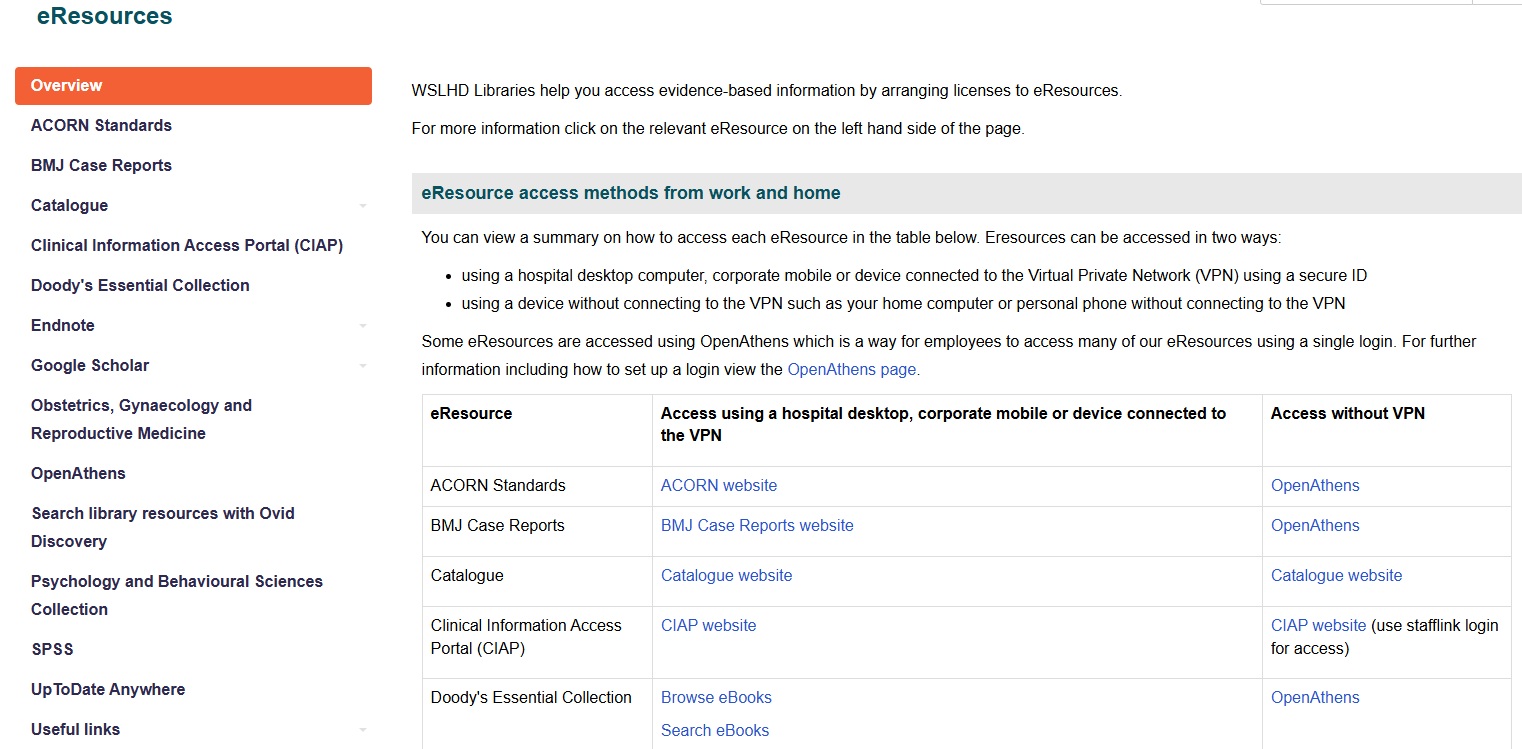Open the OpenAthens page link
Image resolution: width=1522 pixels, height=749 pixels.
click(849, 369)
